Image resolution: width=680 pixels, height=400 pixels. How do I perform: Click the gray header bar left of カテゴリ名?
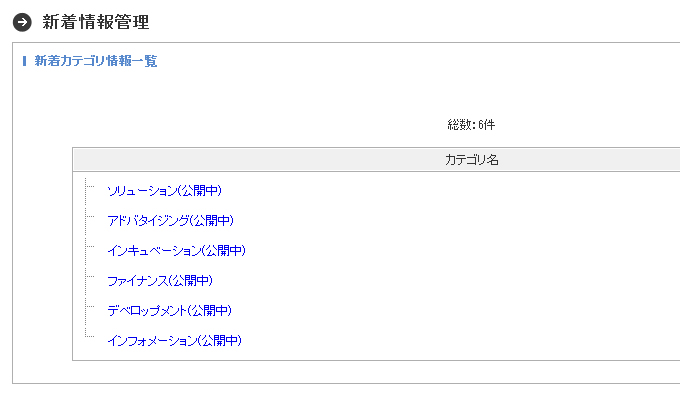coord(259,160)
